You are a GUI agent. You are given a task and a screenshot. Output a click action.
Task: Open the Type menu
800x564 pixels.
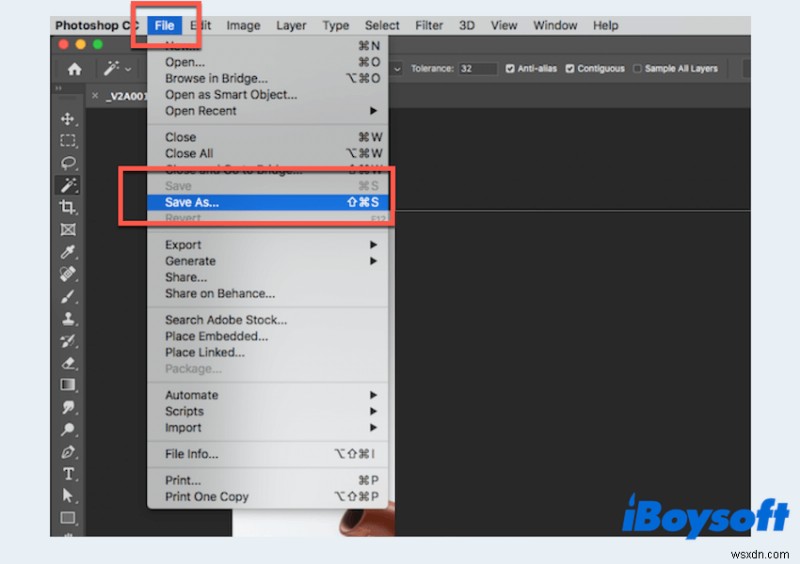[x=336, y=26]
